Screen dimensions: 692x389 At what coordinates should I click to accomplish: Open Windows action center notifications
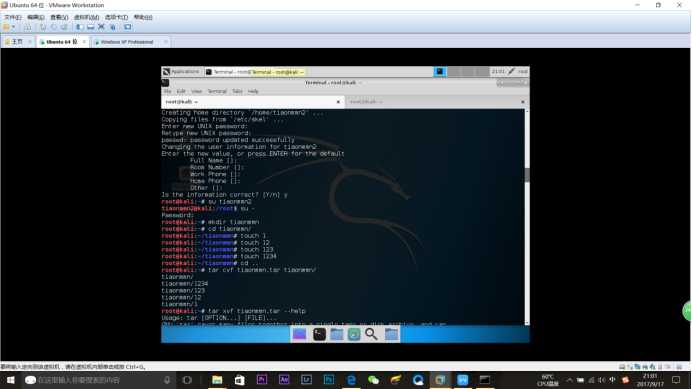pos(676,380)
